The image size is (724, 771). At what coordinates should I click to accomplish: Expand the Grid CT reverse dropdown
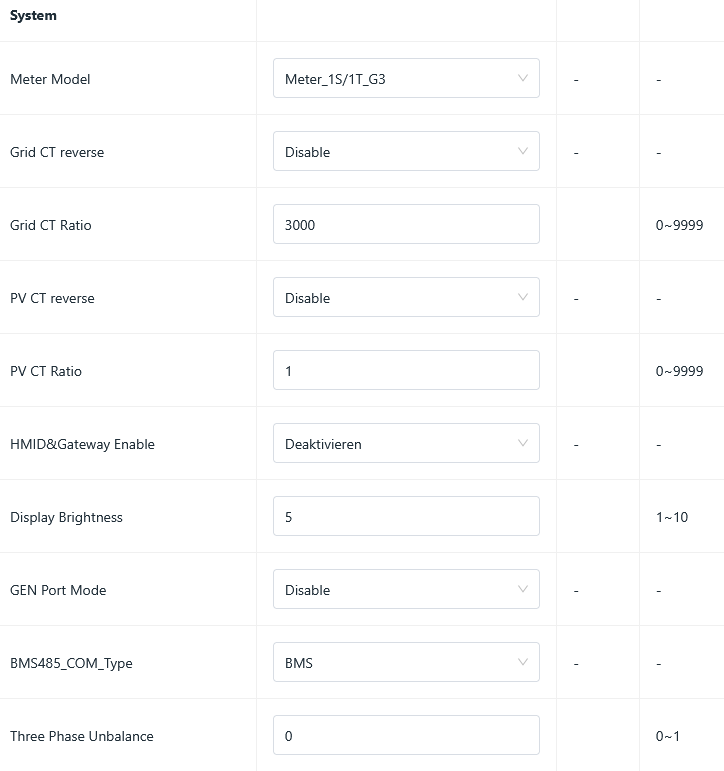405,152
